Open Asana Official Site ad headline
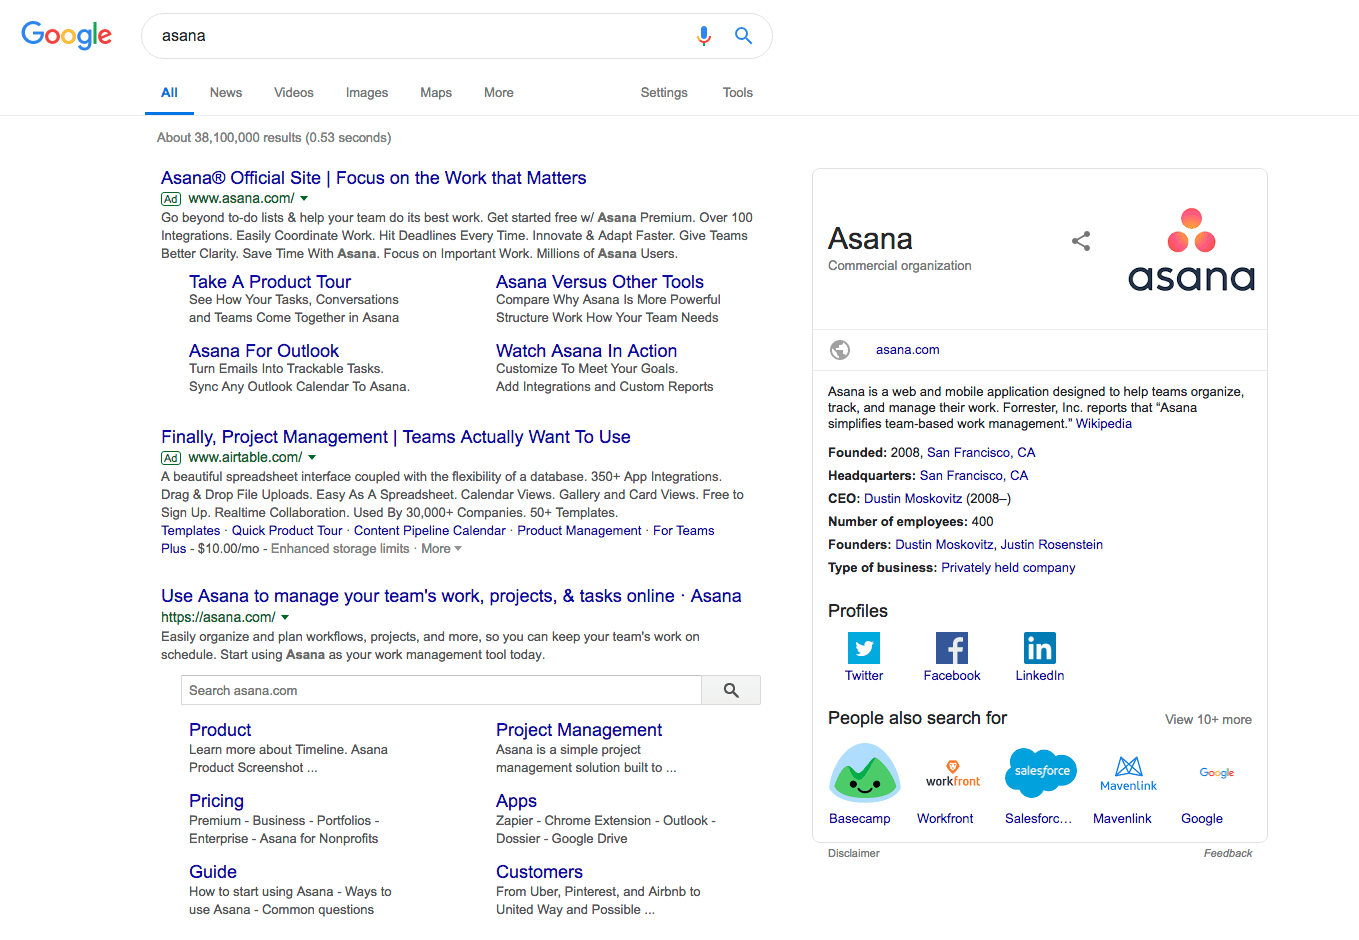The width and height of the screenshot is (1359, 940). pos(374,178)
